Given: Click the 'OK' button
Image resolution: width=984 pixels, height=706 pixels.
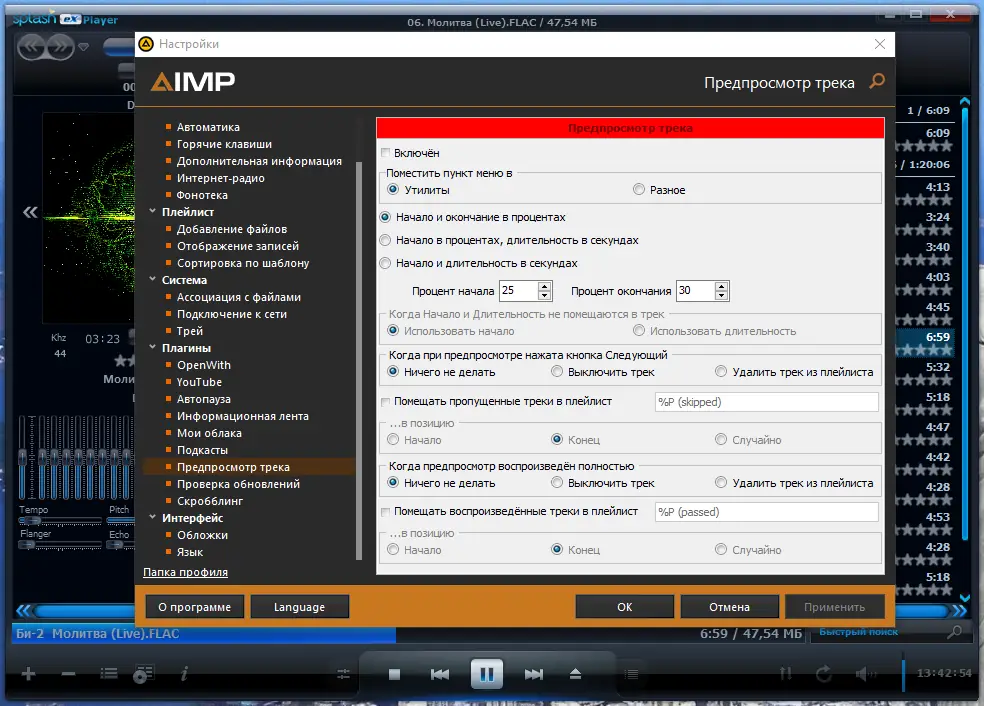Looking at the screenshot, I should click(624, 607).
